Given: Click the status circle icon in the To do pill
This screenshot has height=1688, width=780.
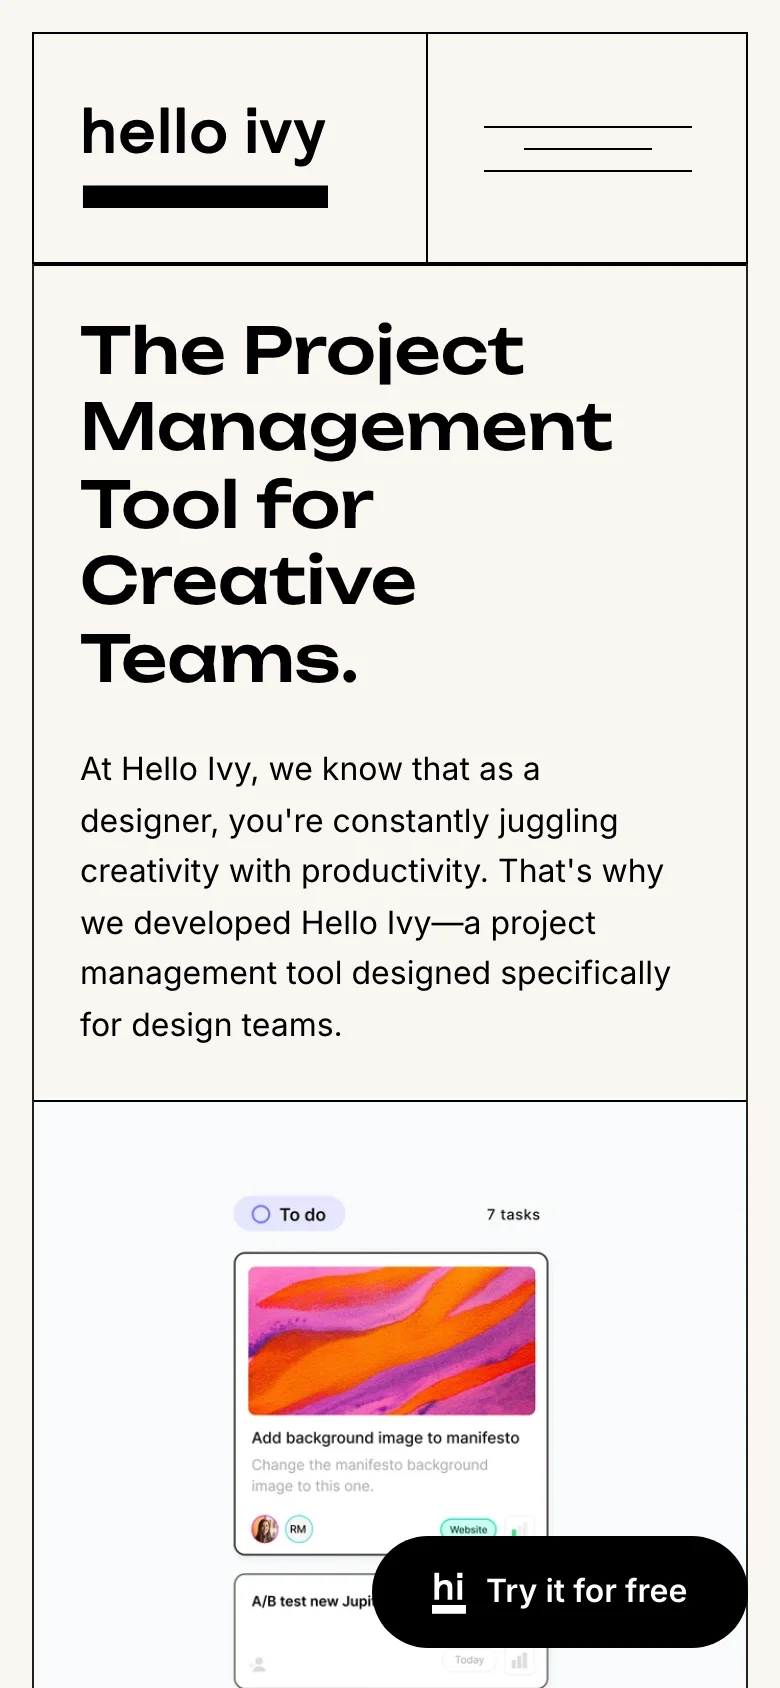Looking at the screenshot, I should pyautogui.click(x=261, y=1213).
